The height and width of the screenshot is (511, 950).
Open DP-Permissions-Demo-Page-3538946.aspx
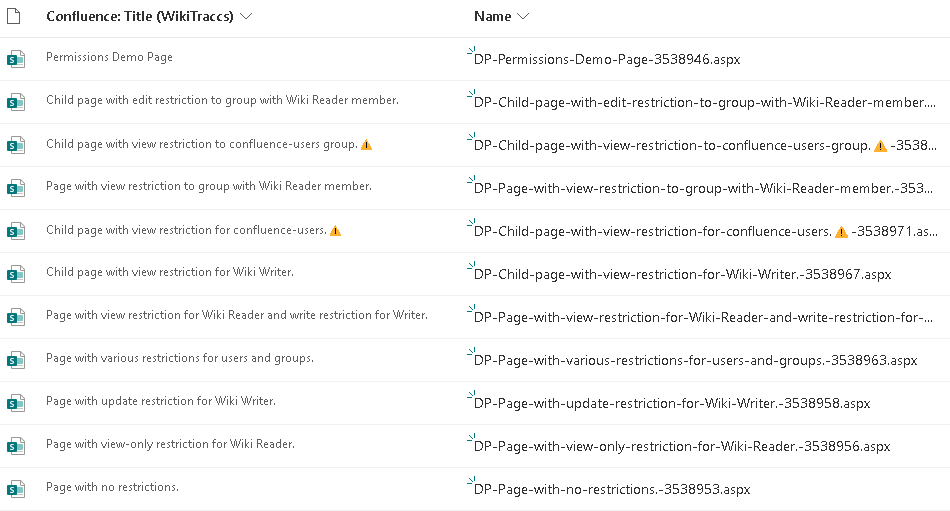607,59
